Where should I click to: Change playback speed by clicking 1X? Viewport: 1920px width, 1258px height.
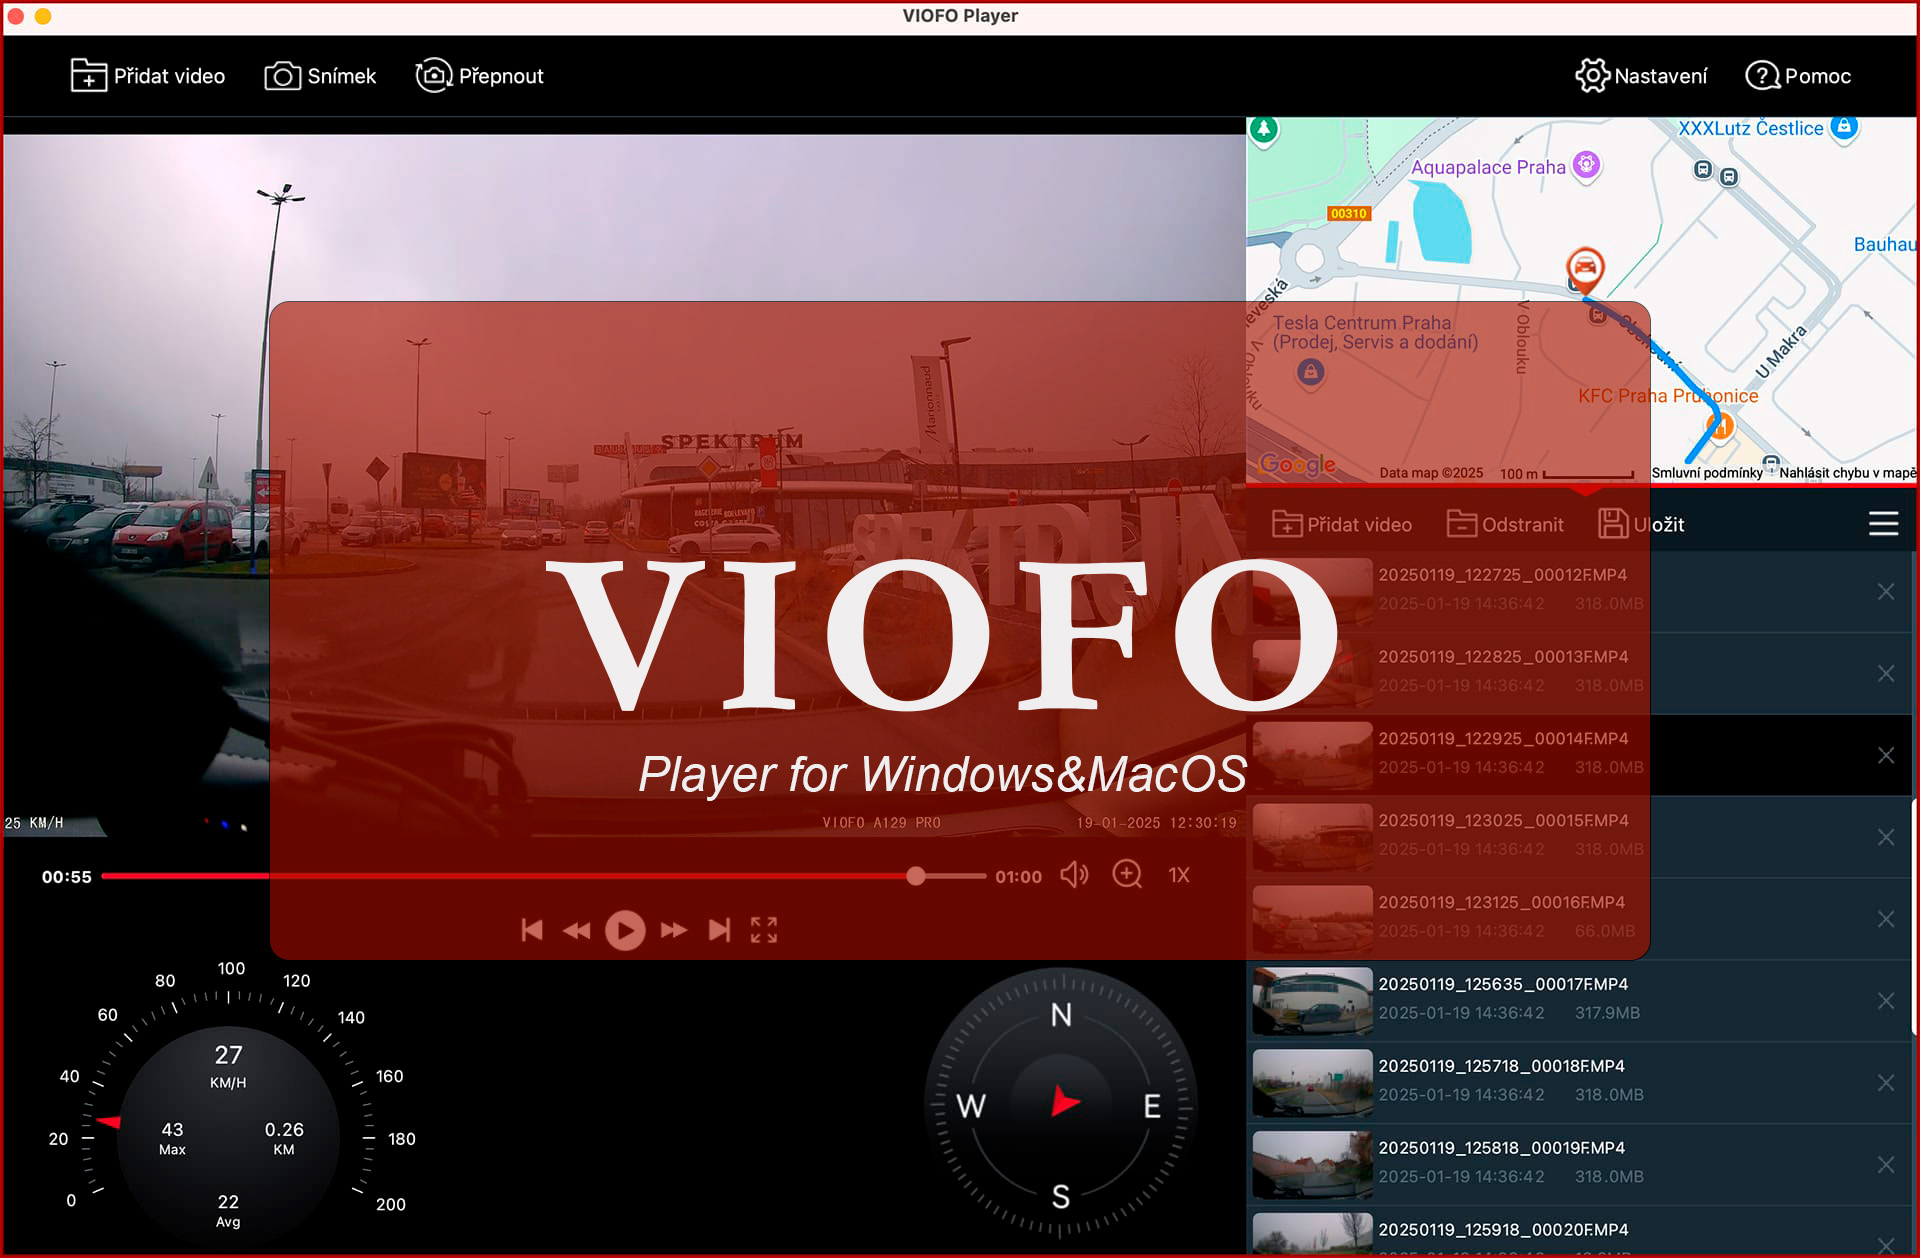pos(1179,874)
